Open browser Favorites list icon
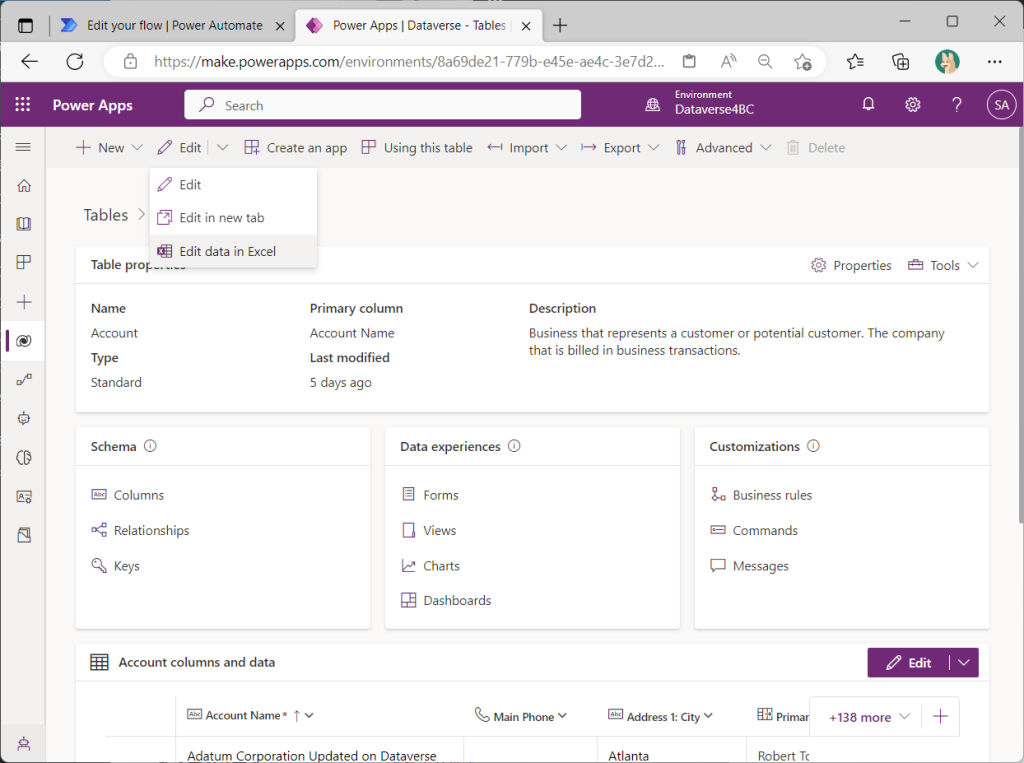The width and height of the screenshot is (1024, 763). coord(855,61)
